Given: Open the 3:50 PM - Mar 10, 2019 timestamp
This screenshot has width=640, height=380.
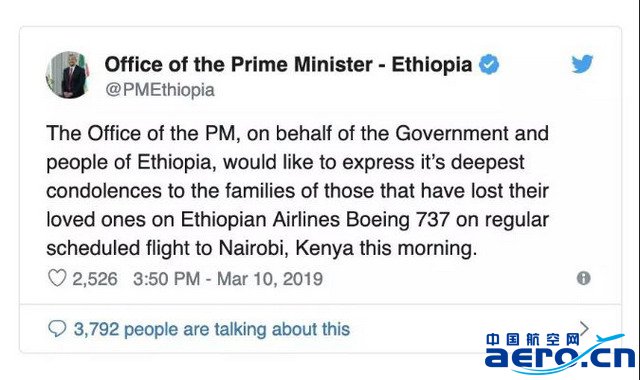Looking at the screenshot, I should pyautogui.click(x=228, y=279).
